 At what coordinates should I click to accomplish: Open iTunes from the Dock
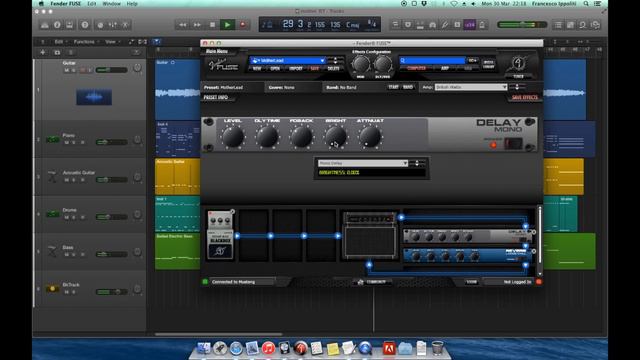(268, 348)
